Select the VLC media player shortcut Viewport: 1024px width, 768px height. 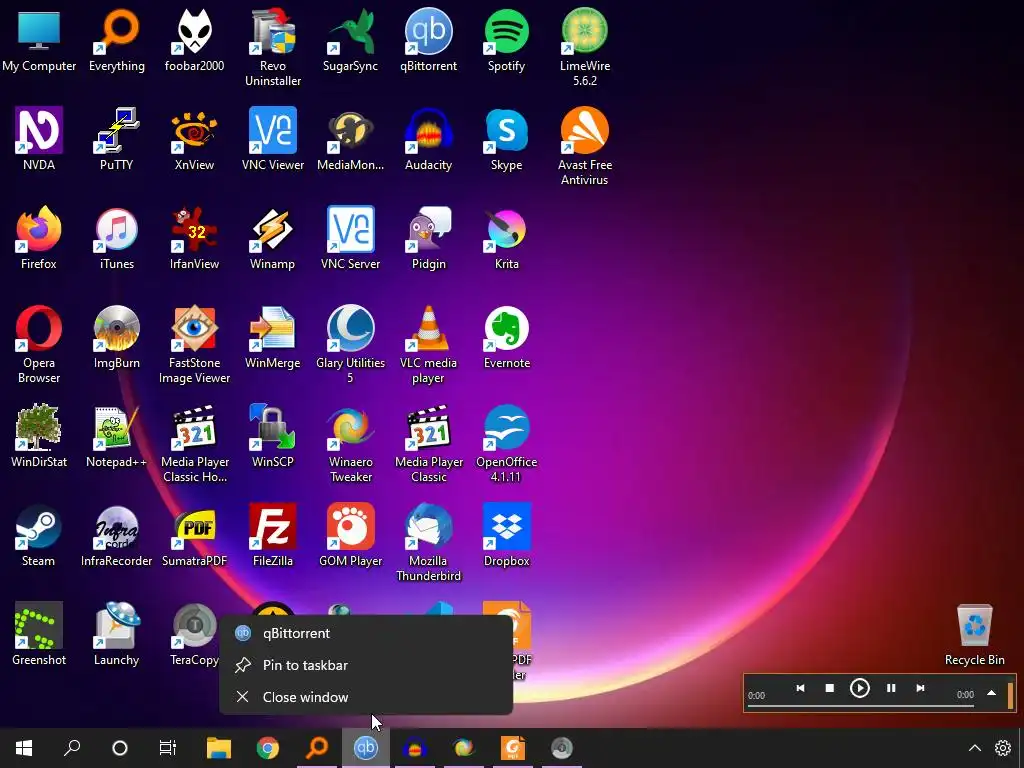(x=429, y=345)
